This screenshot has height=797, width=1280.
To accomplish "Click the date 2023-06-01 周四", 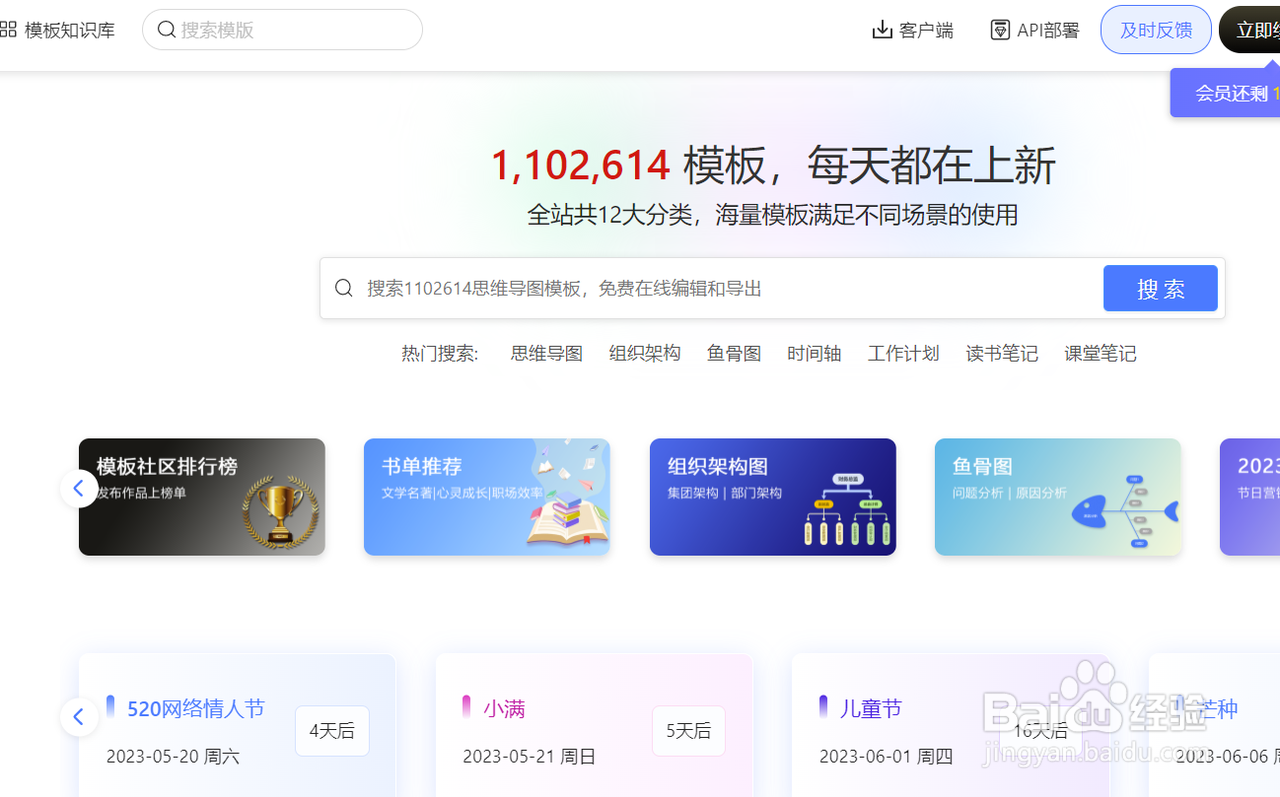I will point(886,757).
